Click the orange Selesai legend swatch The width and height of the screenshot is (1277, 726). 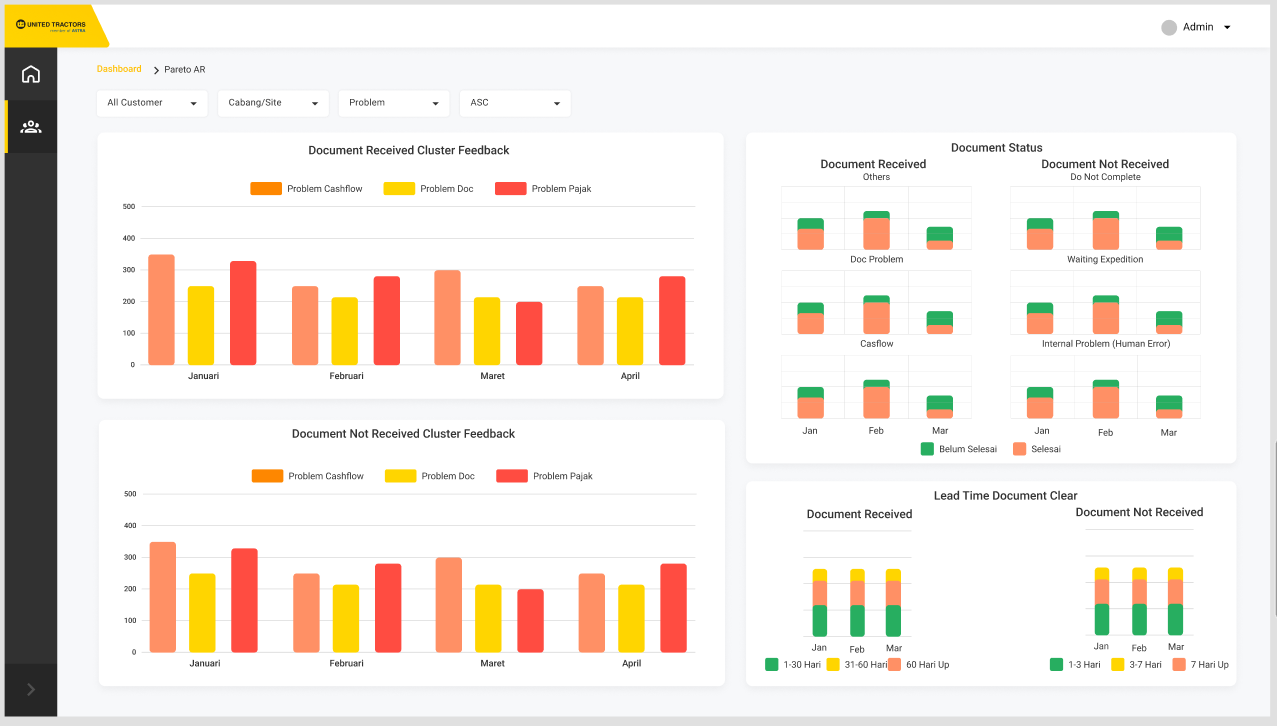click(x=1020, y=449)
